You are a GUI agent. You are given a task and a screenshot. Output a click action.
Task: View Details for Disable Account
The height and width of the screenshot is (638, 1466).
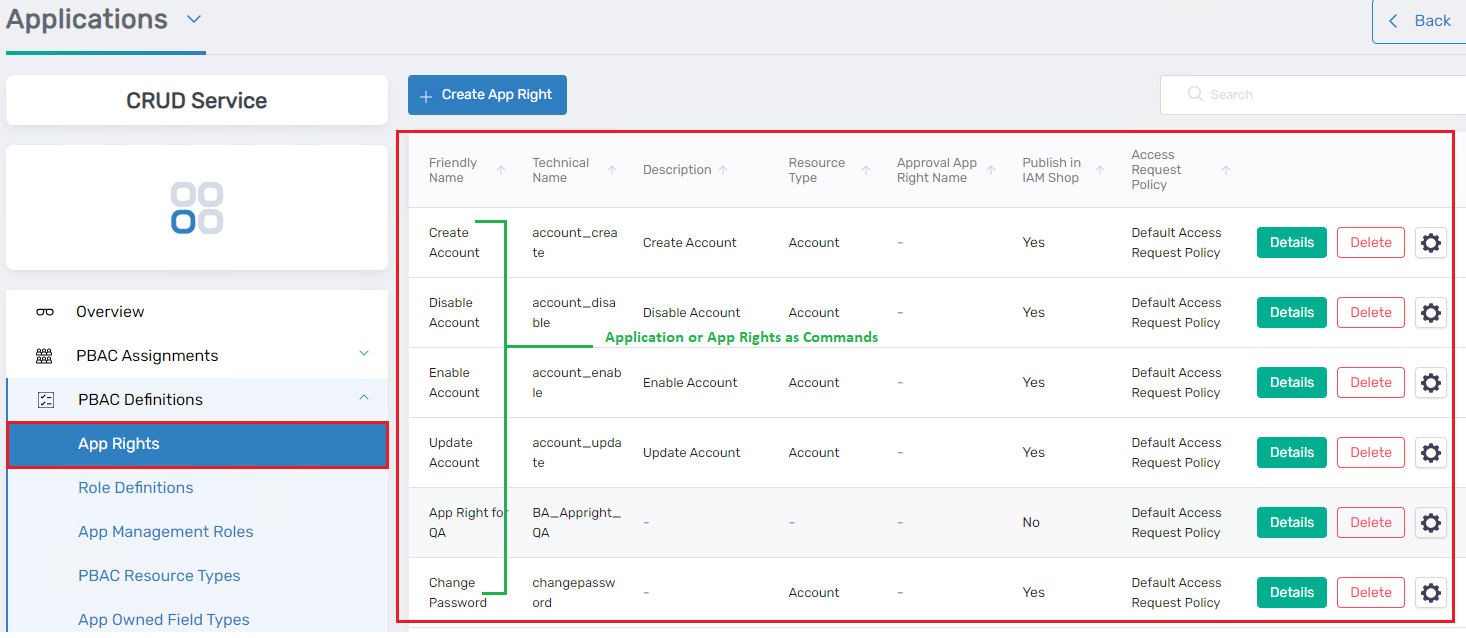1292,313
